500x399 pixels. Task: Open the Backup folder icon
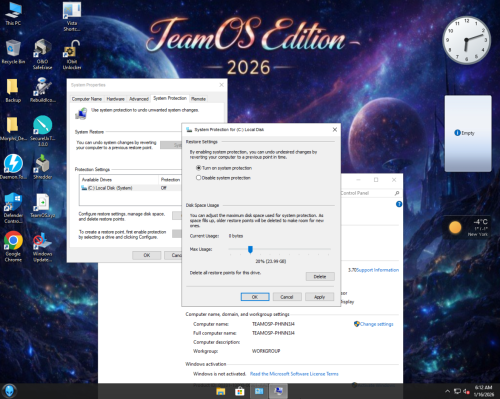pyautogui.click(x=13, y=91)
